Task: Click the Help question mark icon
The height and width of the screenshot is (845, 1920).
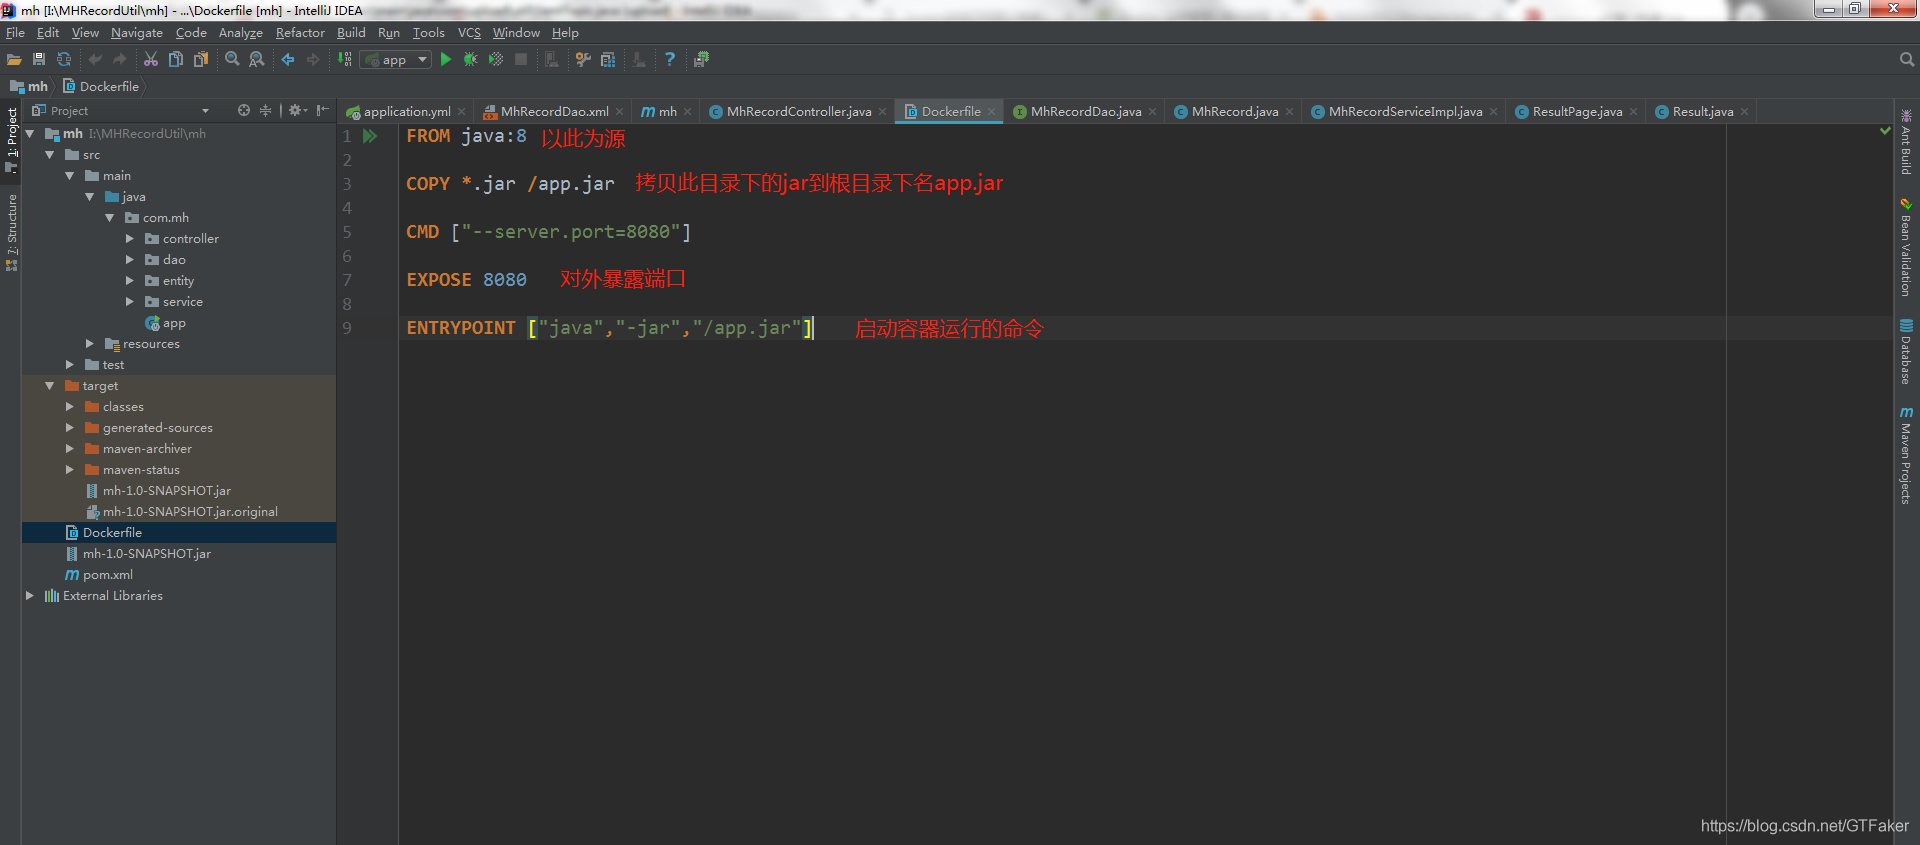Action: [x=670, y=60]
